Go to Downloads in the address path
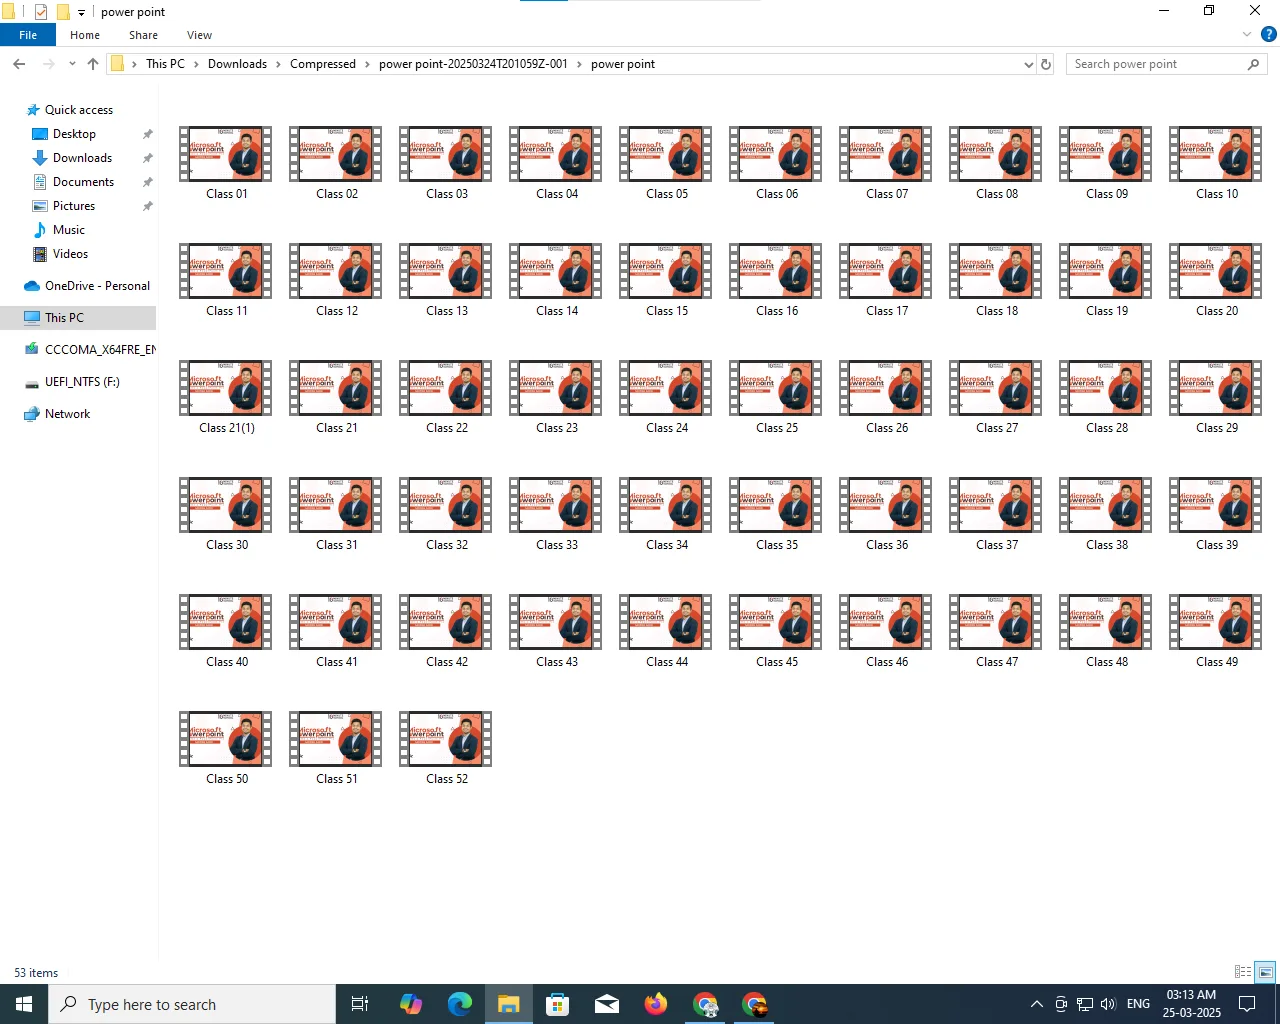This screenshot has height=1024, width=1280. click(x=237, y=64)
